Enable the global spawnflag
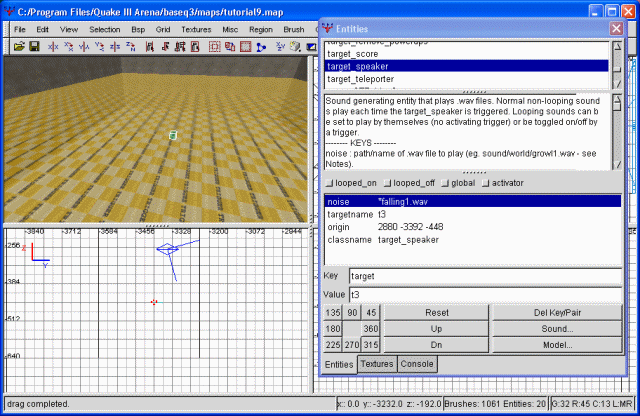The height and width of the screenshot is (416, 640). click(x=459, y=183)
